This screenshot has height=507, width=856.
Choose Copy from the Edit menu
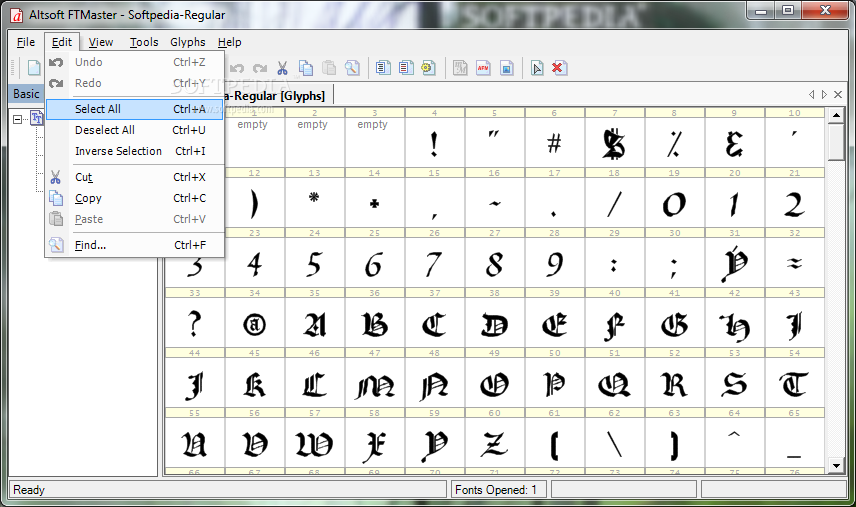click(x=134, y=198)
